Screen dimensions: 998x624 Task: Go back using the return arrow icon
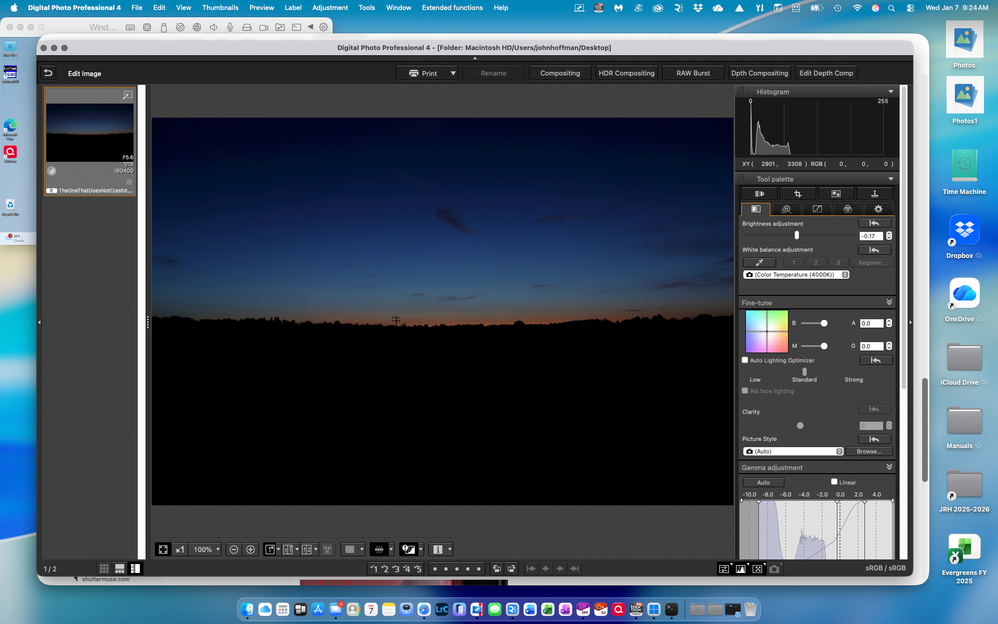pos(48,73)
